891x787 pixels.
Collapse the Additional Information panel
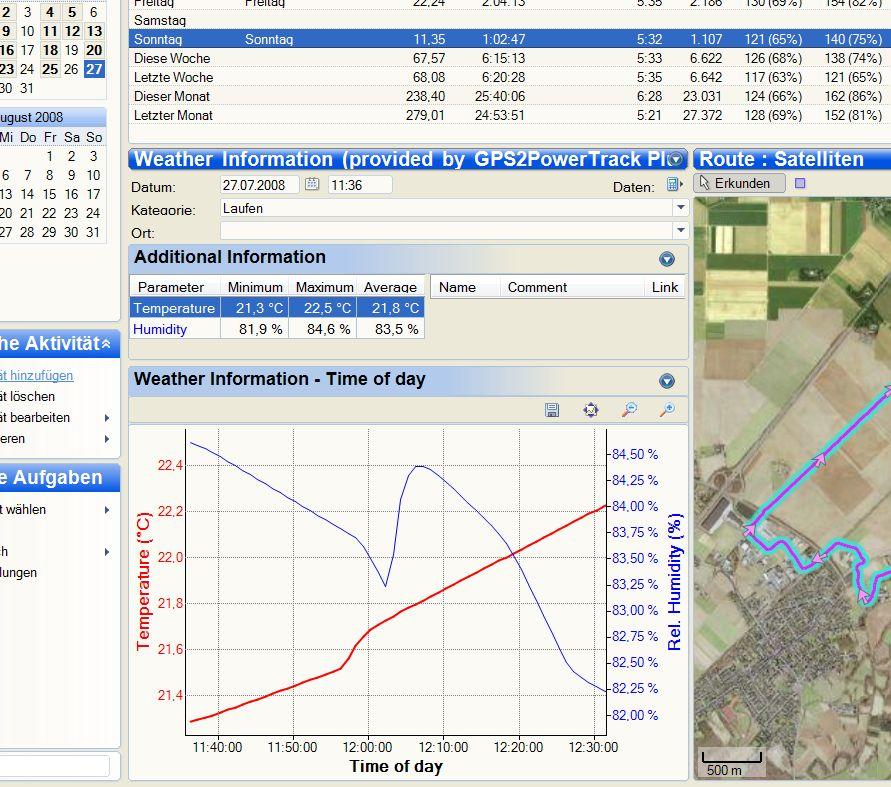(x=667, y=259)
